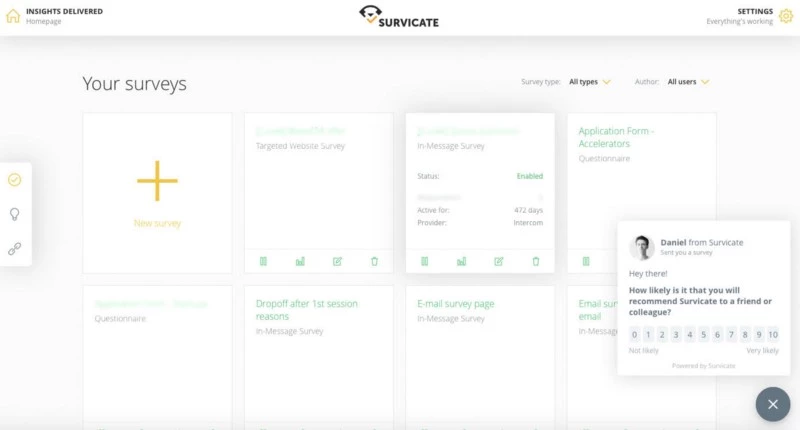800x430 pixels.
Task: Click the bar chart icon on In-Message Survey card
Action: pyautogui.click(x=461, y=261)
